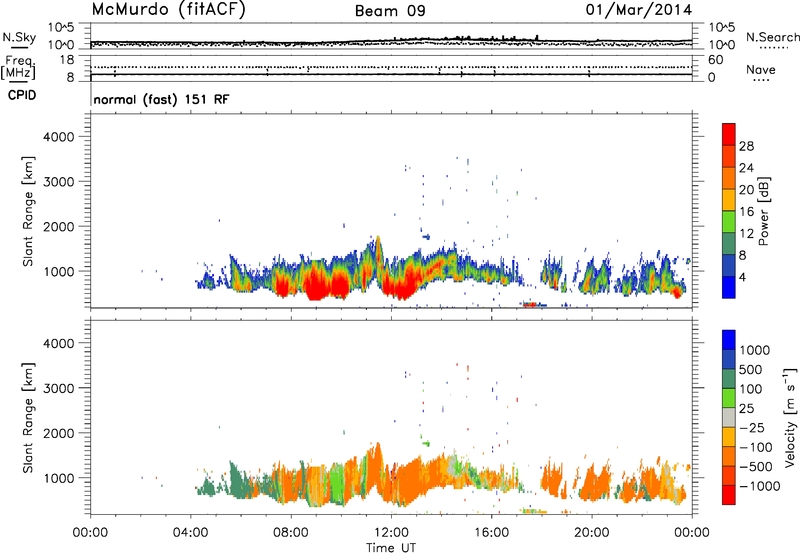
Task: Click the gray segment of the velocity colorbar
Action: [x=729, y=417]
